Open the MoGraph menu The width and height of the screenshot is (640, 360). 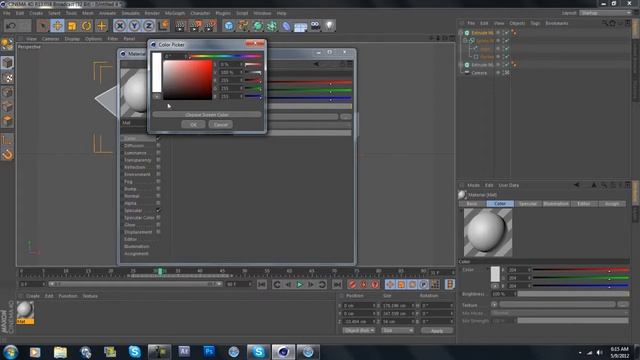pos(175,13)
